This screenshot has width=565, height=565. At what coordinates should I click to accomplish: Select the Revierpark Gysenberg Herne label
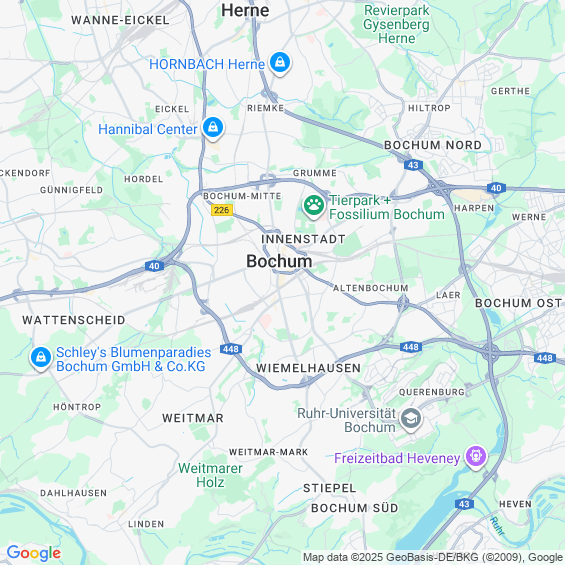pyautogui.click(x=396, y=25)
